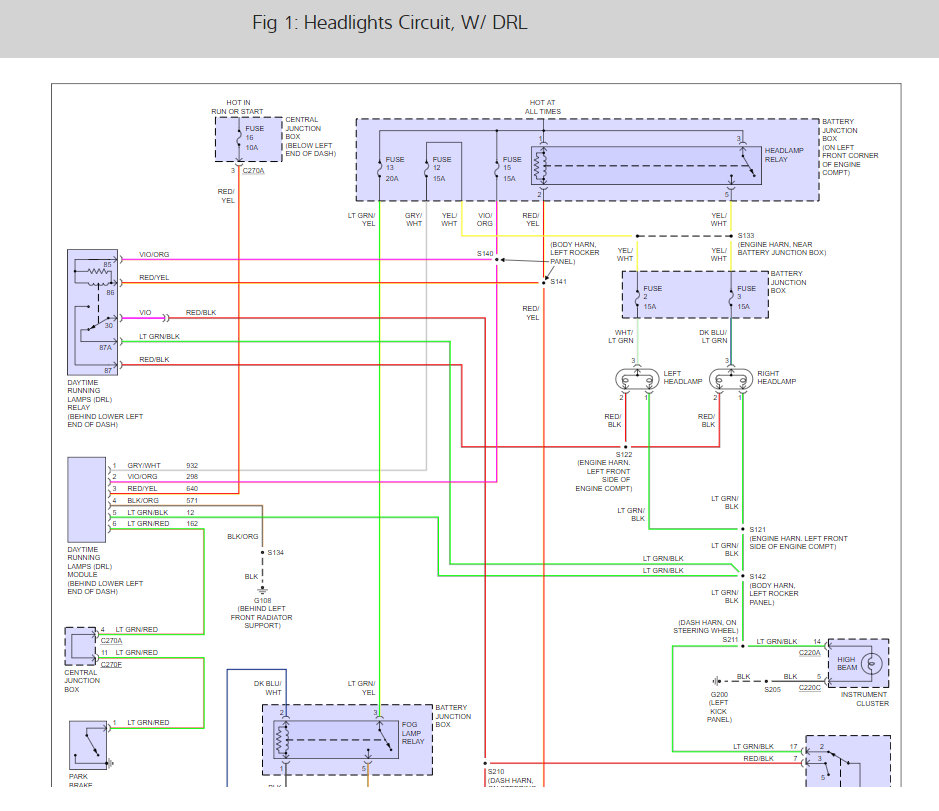939x811 pixels.
Task: Select splice label S142
Action: coord(758,576)
